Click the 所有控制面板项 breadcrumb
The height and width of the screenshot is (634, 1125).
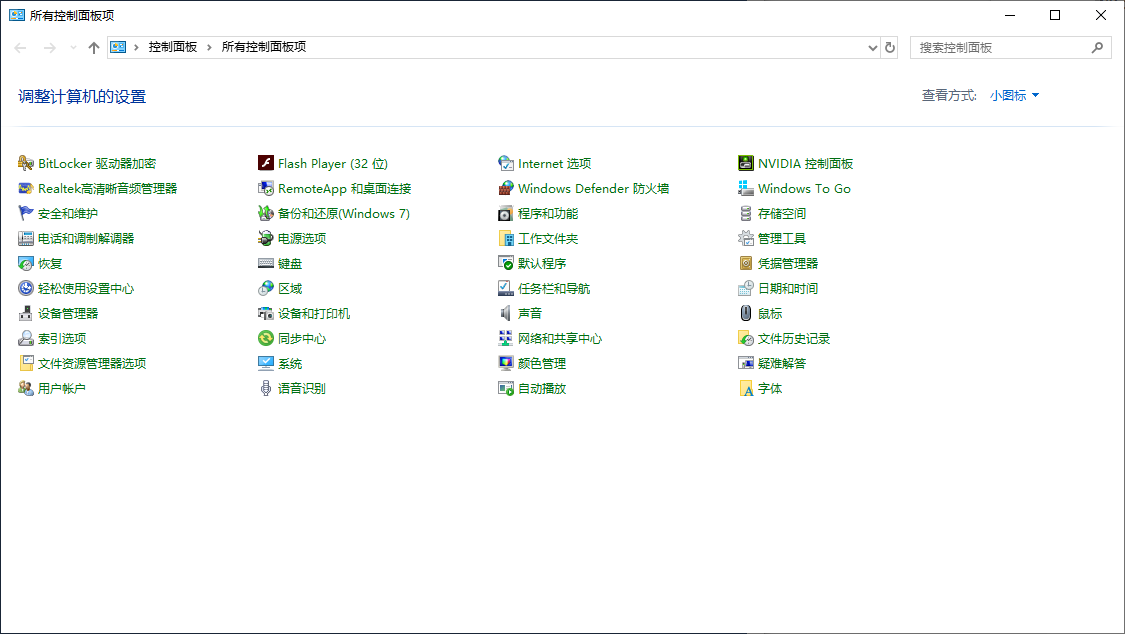pyautogui.click(x=264, y=47)
